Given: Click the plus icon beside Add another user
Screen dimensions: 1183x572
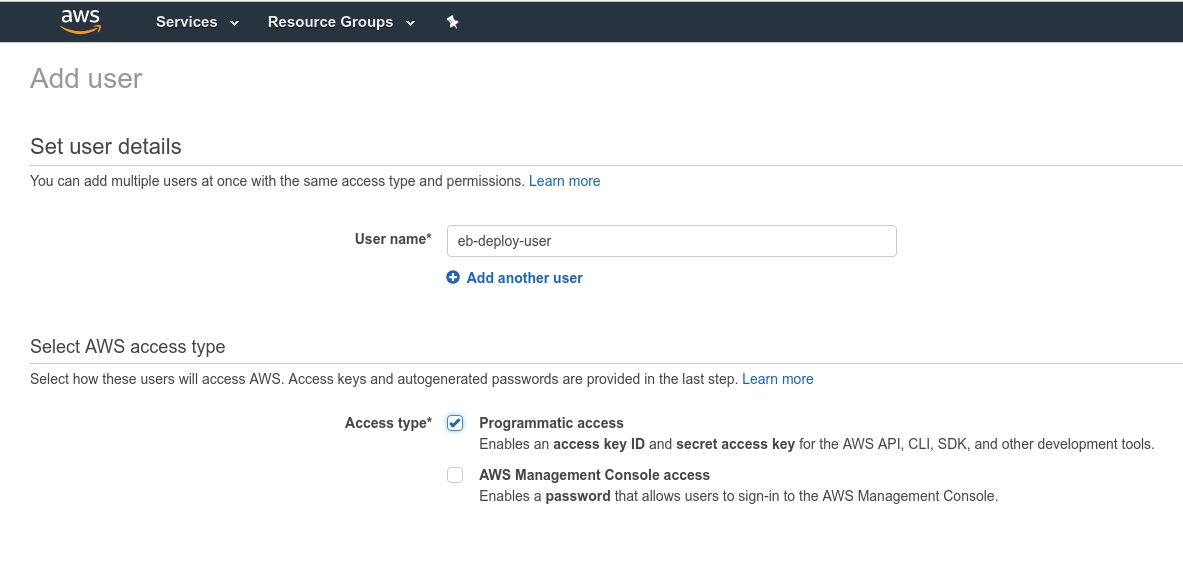Looking at the screenshot, I should point(453,278).
